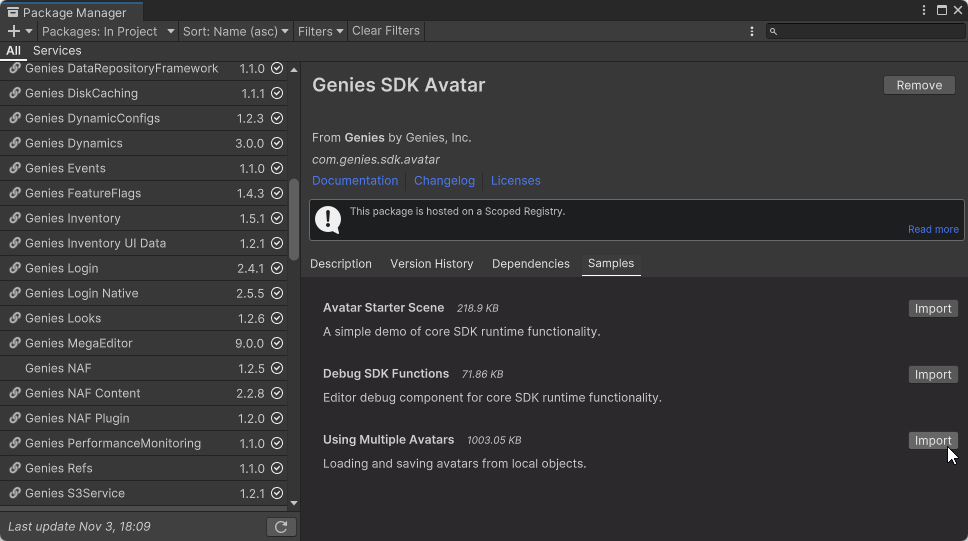Screen dimensions: 968x541
Task: Select Genies NAF Content in package list
Action: (x=83, y=393)
